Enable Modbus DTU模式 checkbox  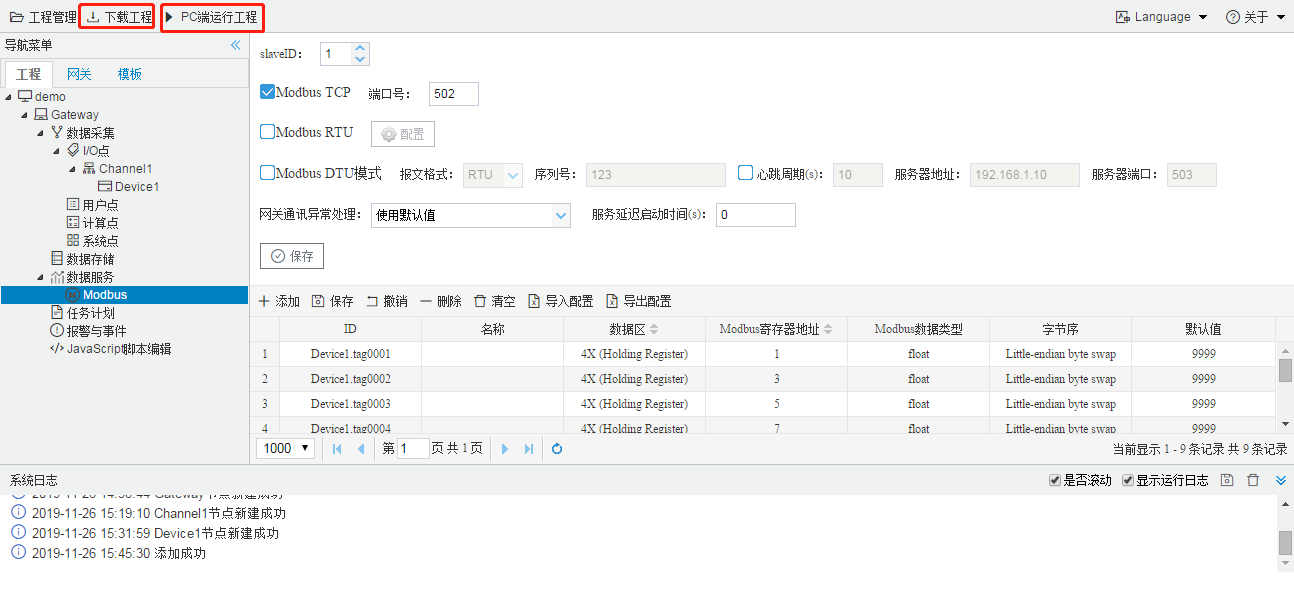tap(267, 173)
